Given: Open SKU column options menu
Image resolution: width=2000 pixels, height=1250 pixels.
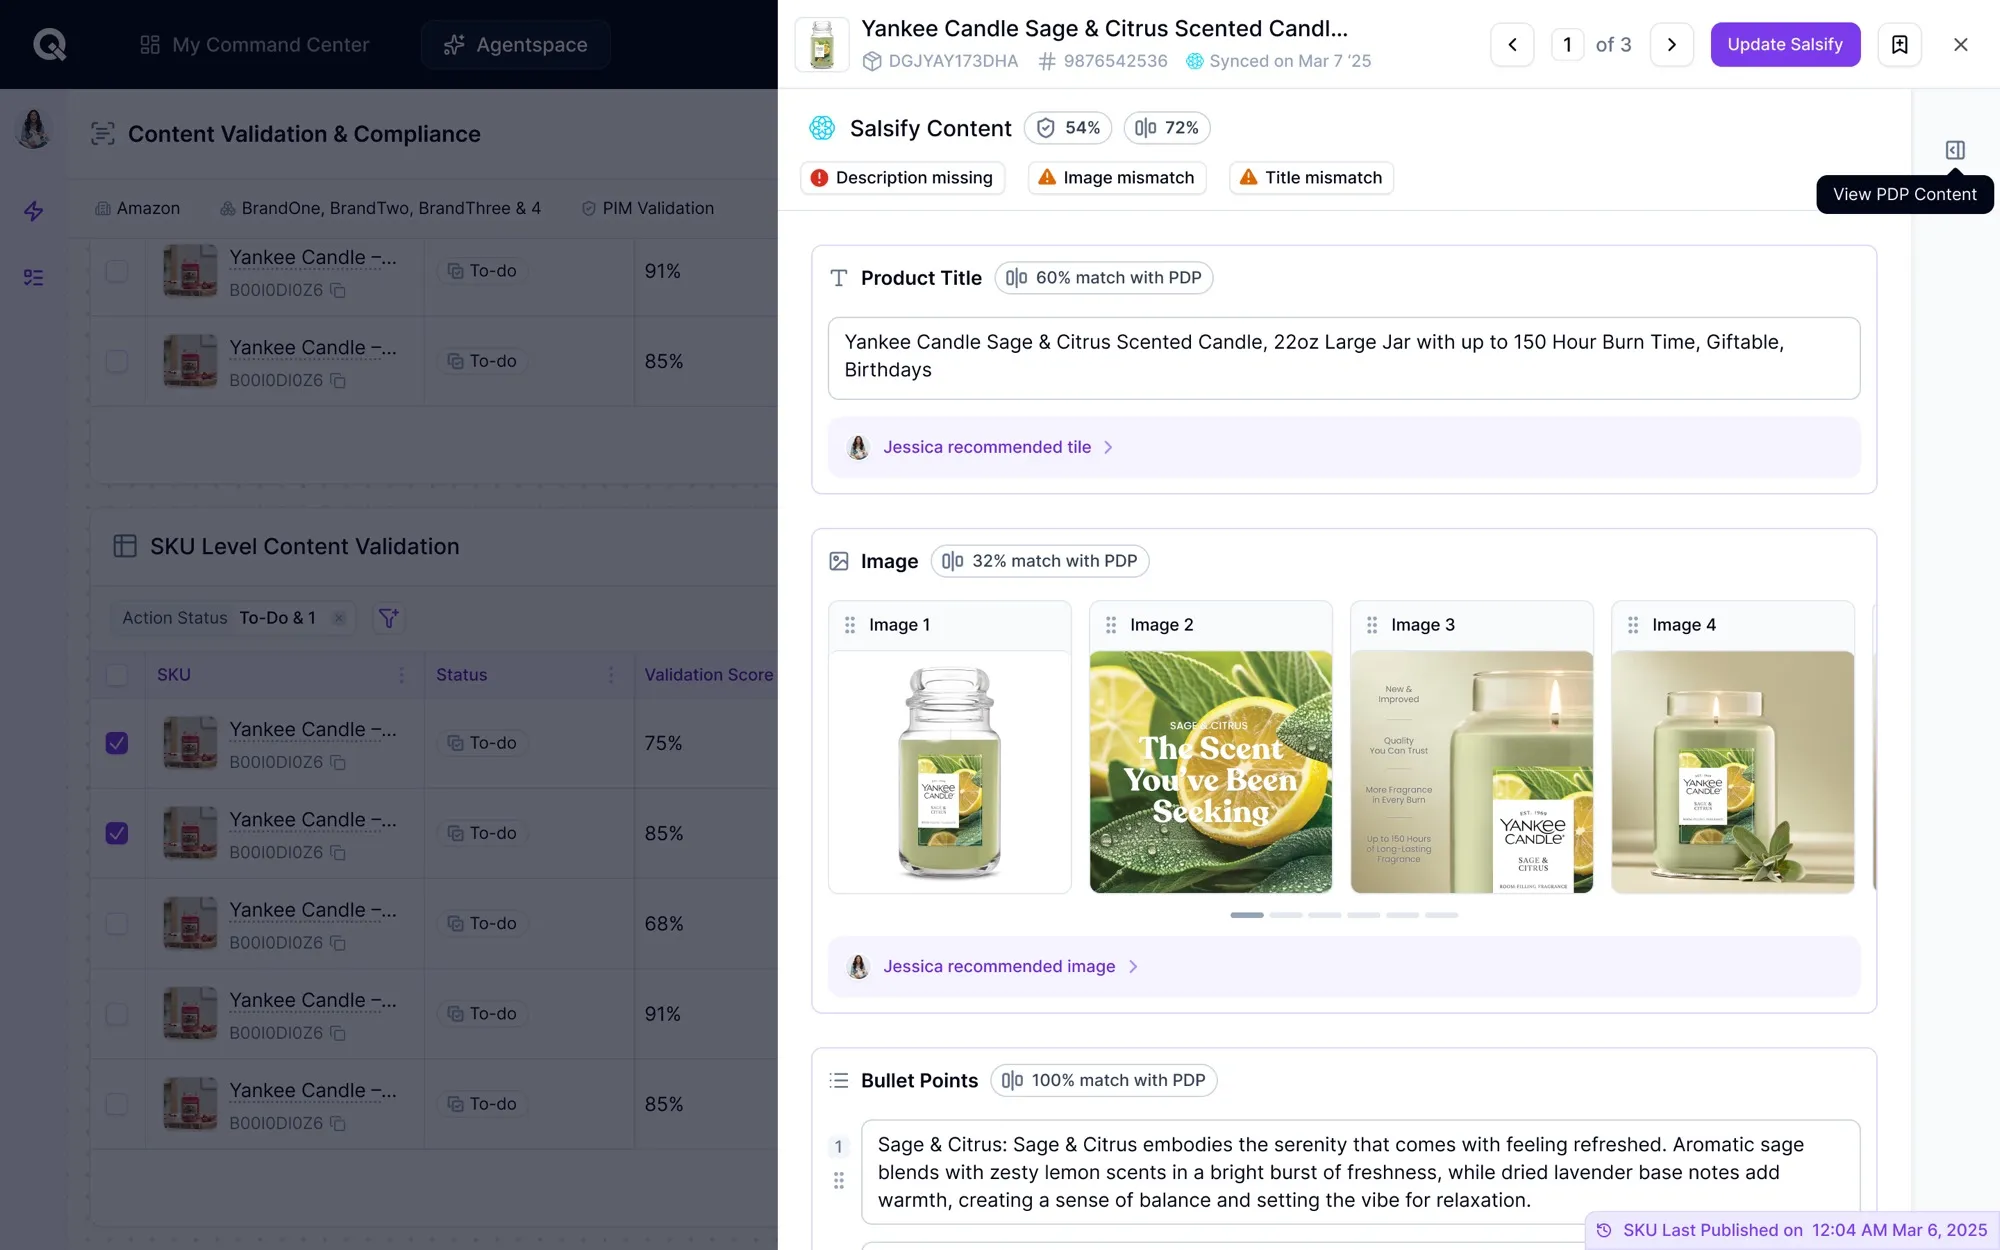Looking at the screenshot, I should pos(402,675).
